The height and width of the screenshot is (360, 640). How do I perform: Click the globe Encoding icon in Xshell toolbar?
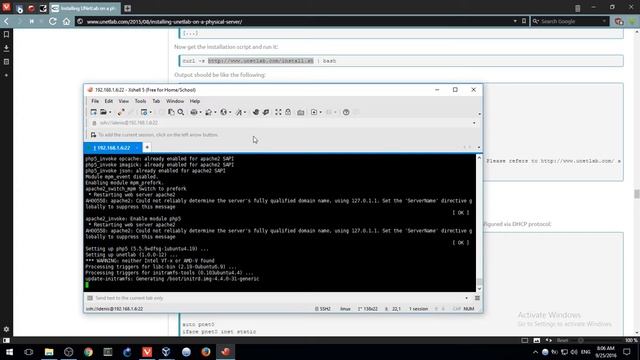pos(224,112)
